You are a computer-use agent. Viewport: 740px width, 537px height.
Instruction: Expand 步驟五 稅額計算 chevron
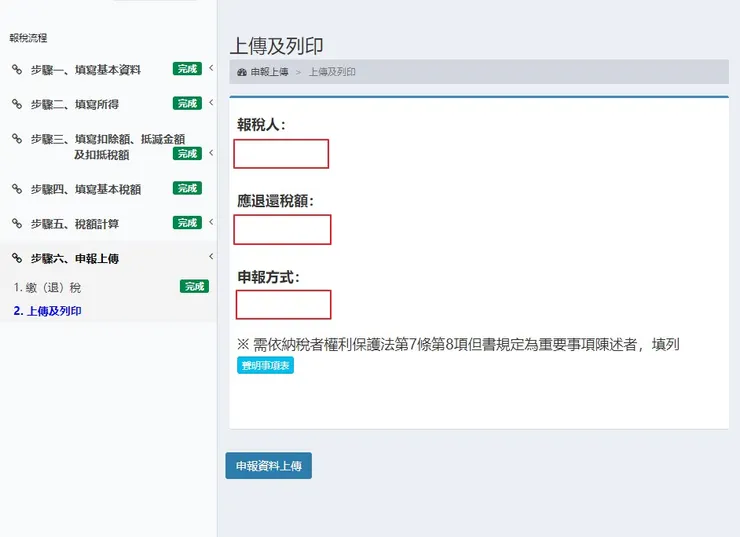pos(211,222)
